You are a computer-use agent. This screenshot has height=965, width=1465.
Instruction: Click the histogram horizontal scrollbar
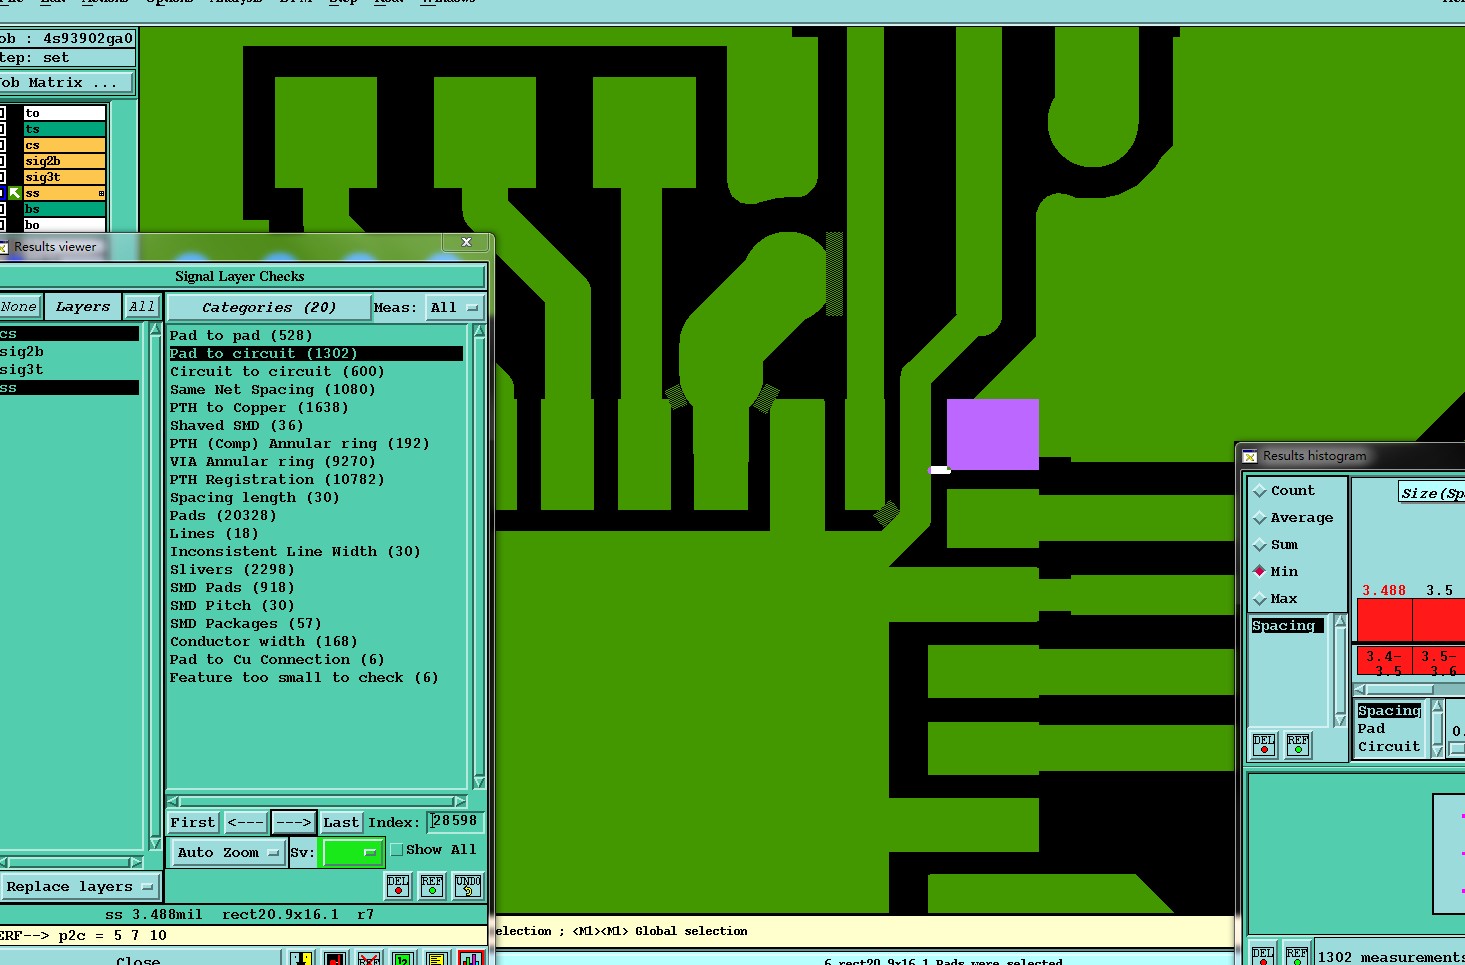1409,690
